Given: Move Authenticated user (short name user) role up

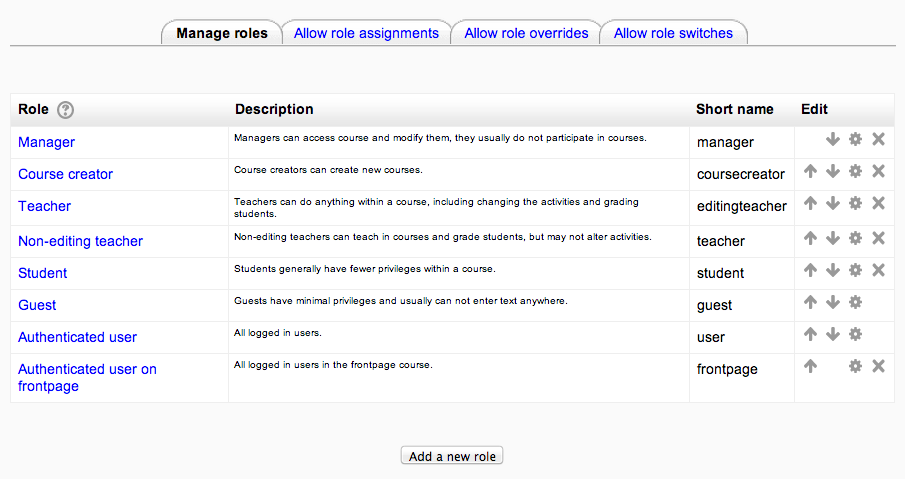Looking at the screenshot, I should click(x=810, y=334).
